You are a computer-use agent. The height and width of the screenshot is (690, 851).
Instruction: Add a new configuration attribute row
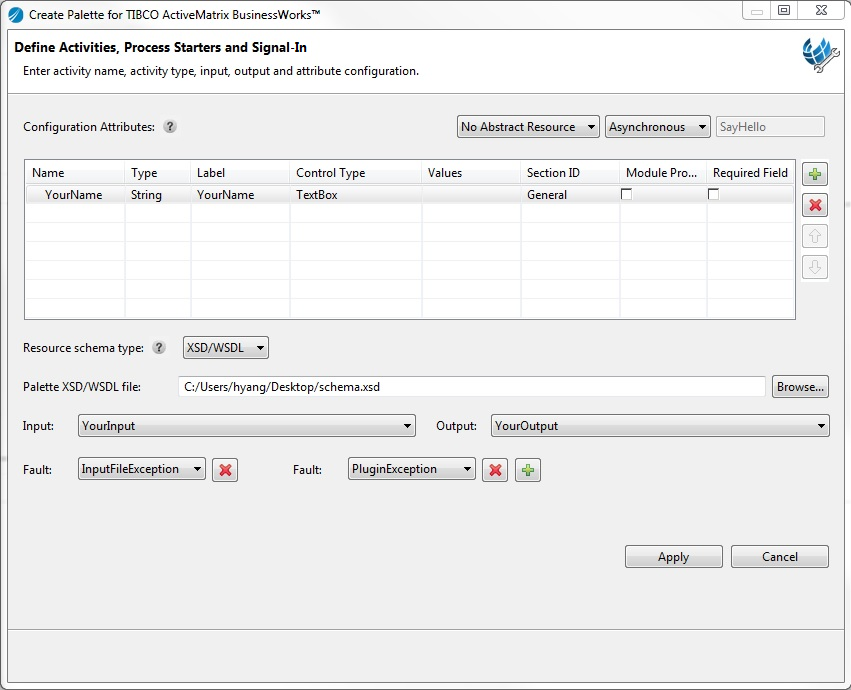coord(815,174)
